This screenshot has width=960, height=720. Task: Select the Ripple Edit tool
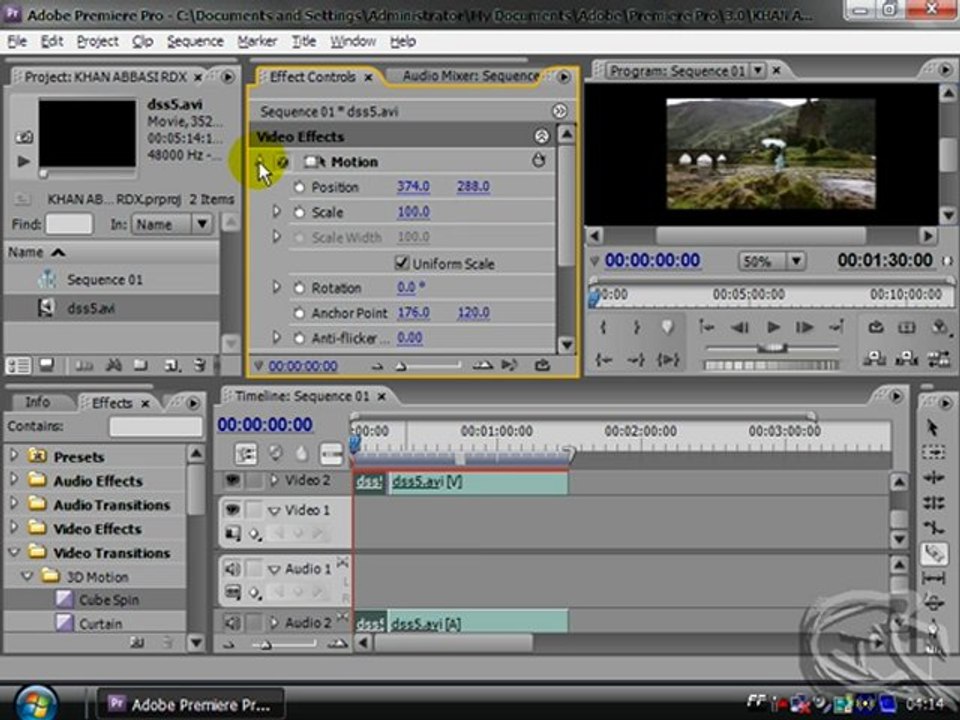point(933,478)
